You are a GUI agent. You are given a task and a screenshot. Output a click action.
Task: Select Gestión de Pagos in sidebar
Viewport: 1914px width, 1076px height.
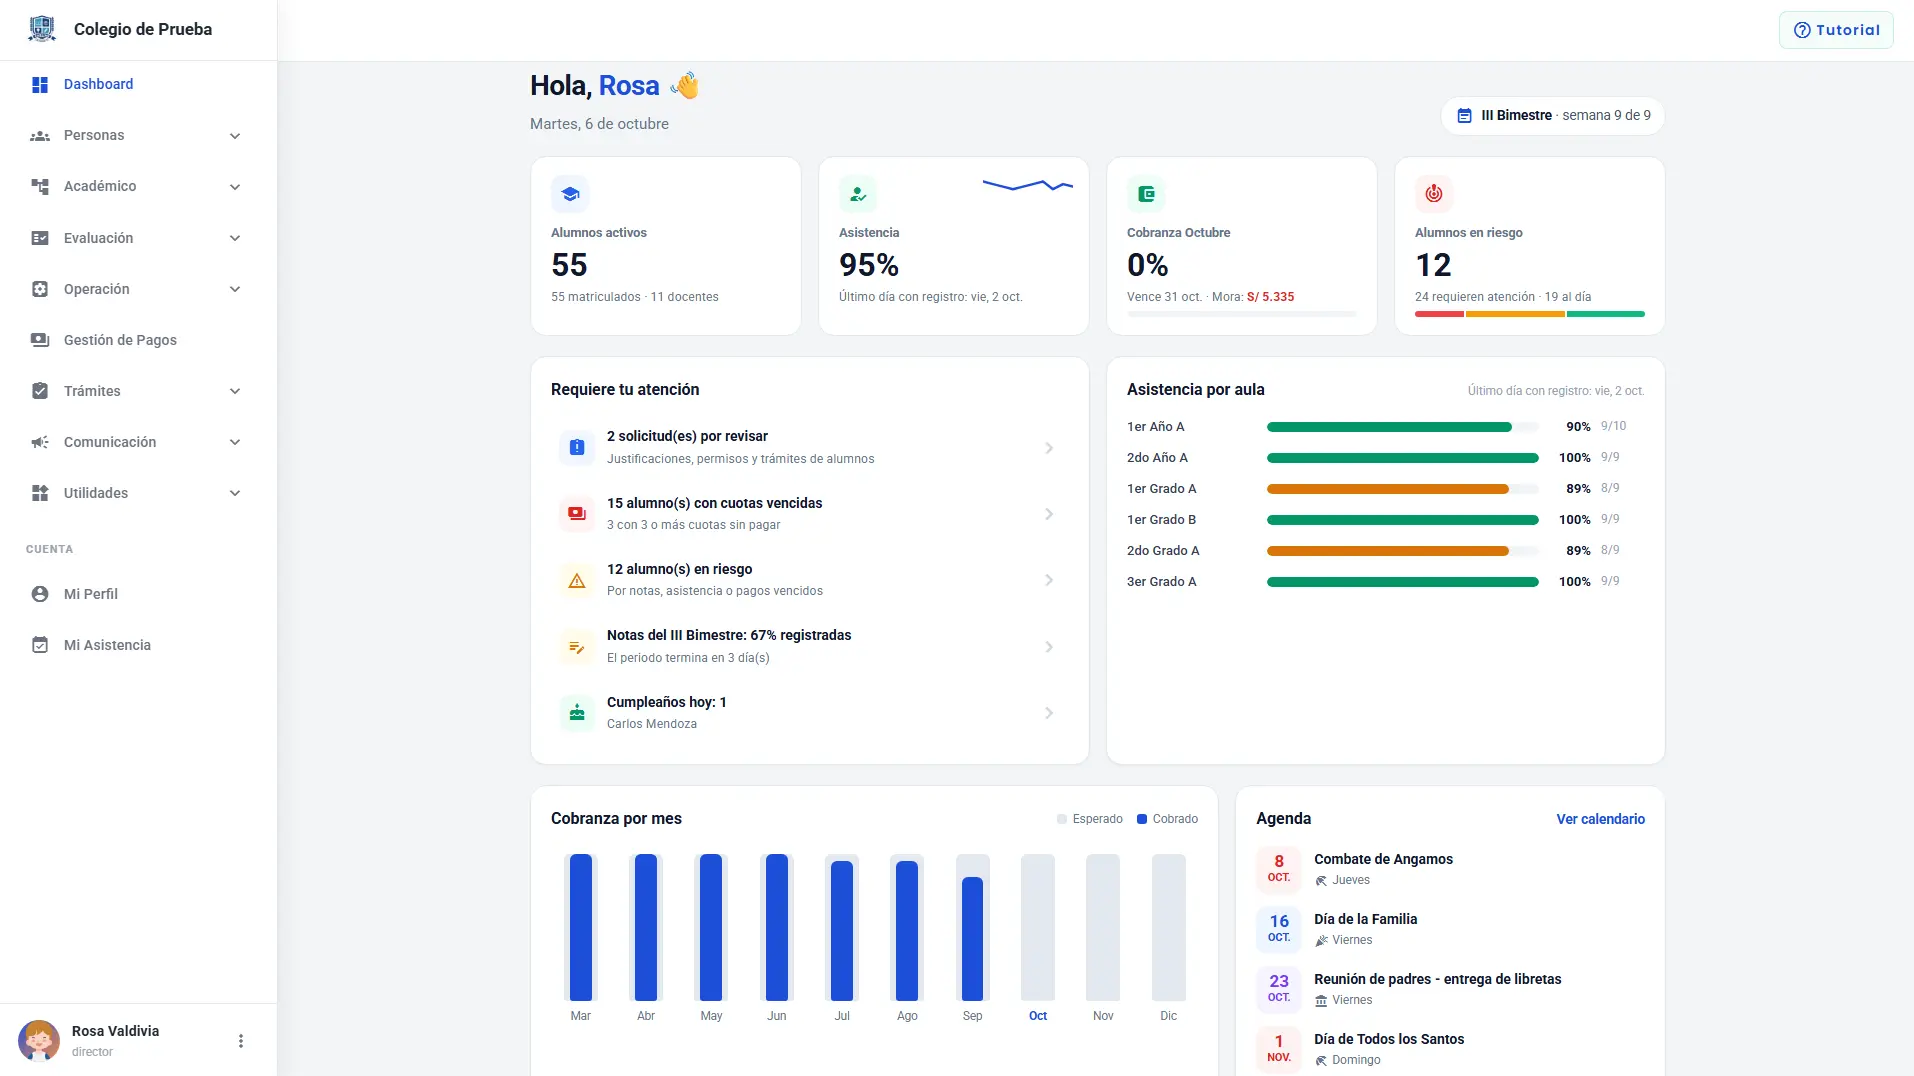click(x=138, y=340)
